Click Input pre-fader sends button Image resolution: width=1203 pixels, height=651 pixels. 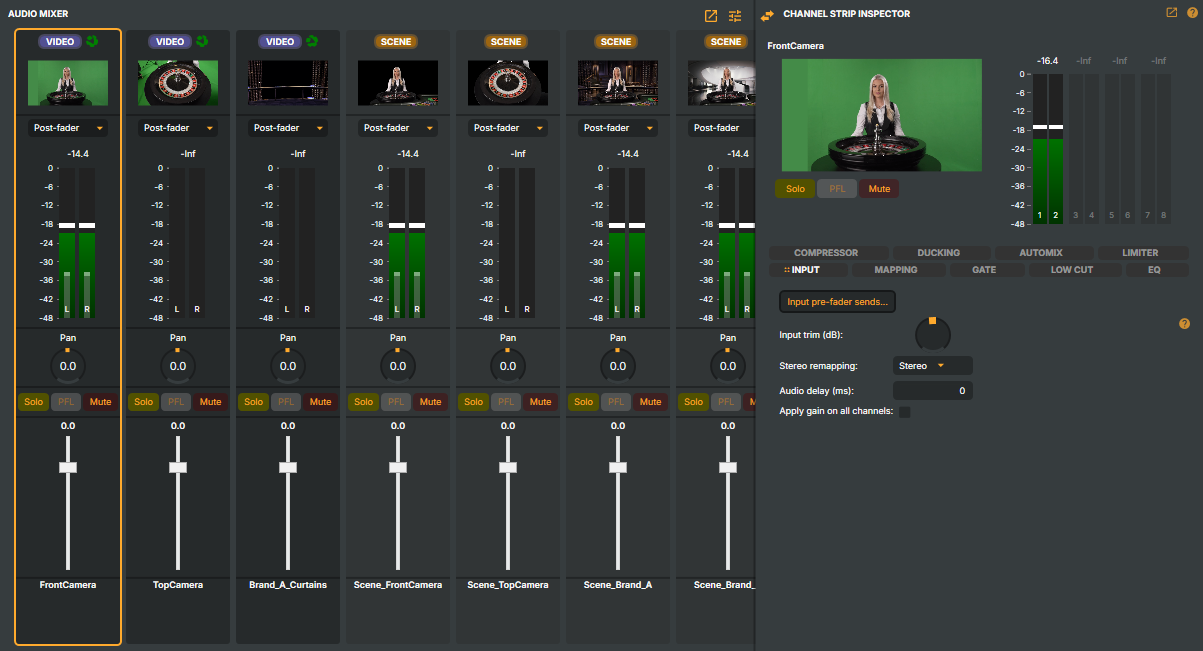837,301
